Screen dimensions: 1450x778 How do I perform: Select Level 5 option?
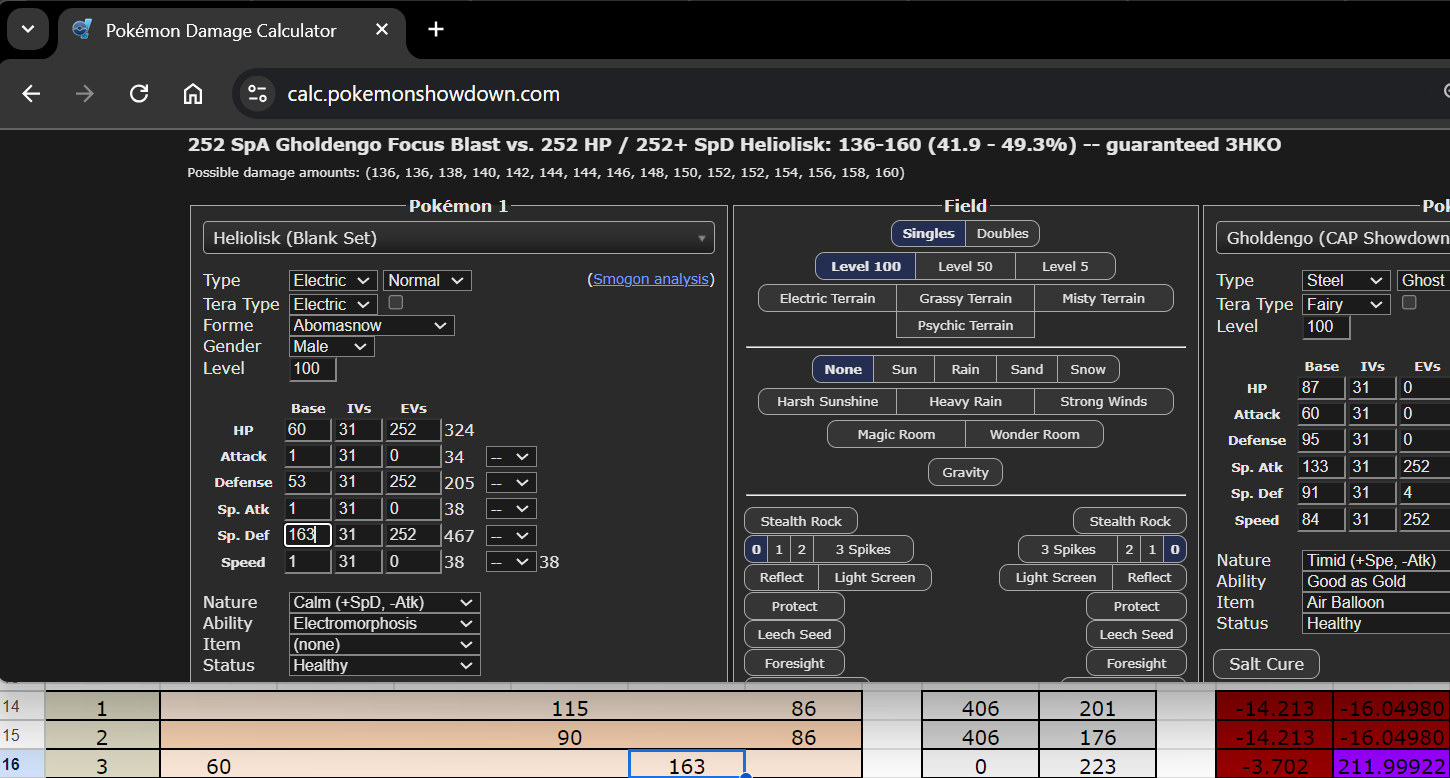click(x=1065, y=266)
